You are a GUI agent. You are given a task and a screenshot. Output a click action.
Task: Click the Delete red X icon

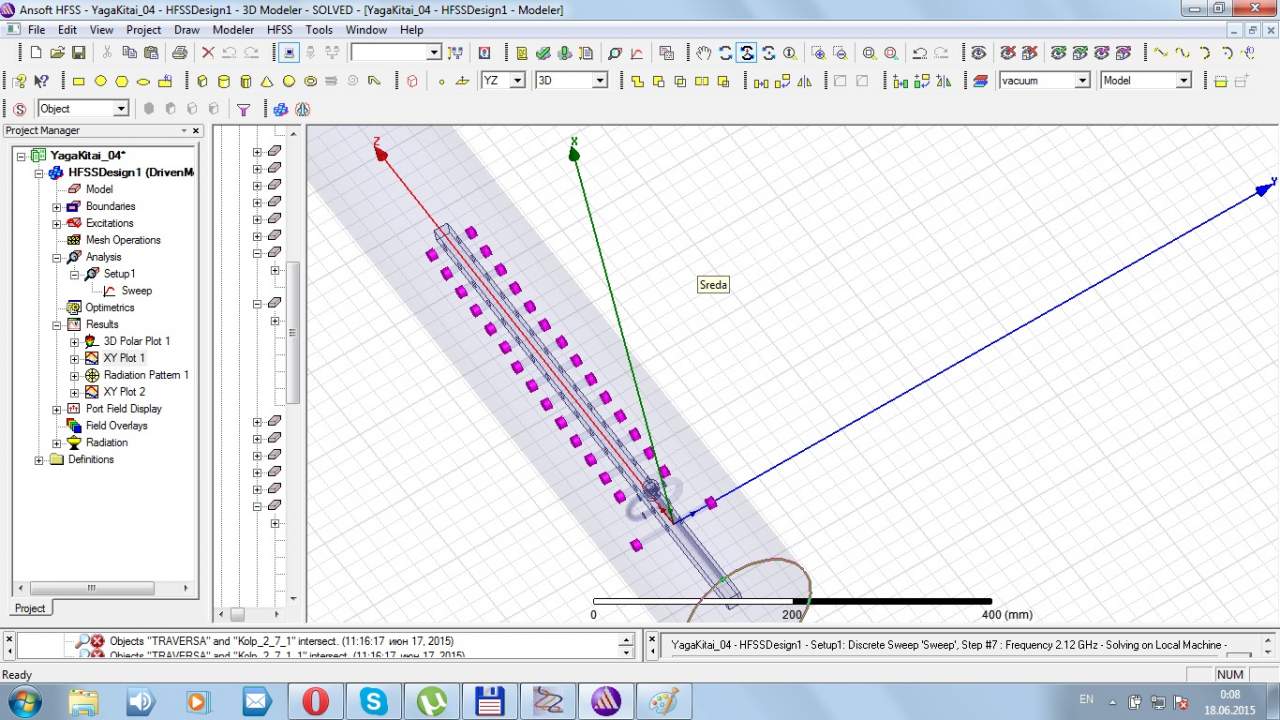[x=208, y=53]
